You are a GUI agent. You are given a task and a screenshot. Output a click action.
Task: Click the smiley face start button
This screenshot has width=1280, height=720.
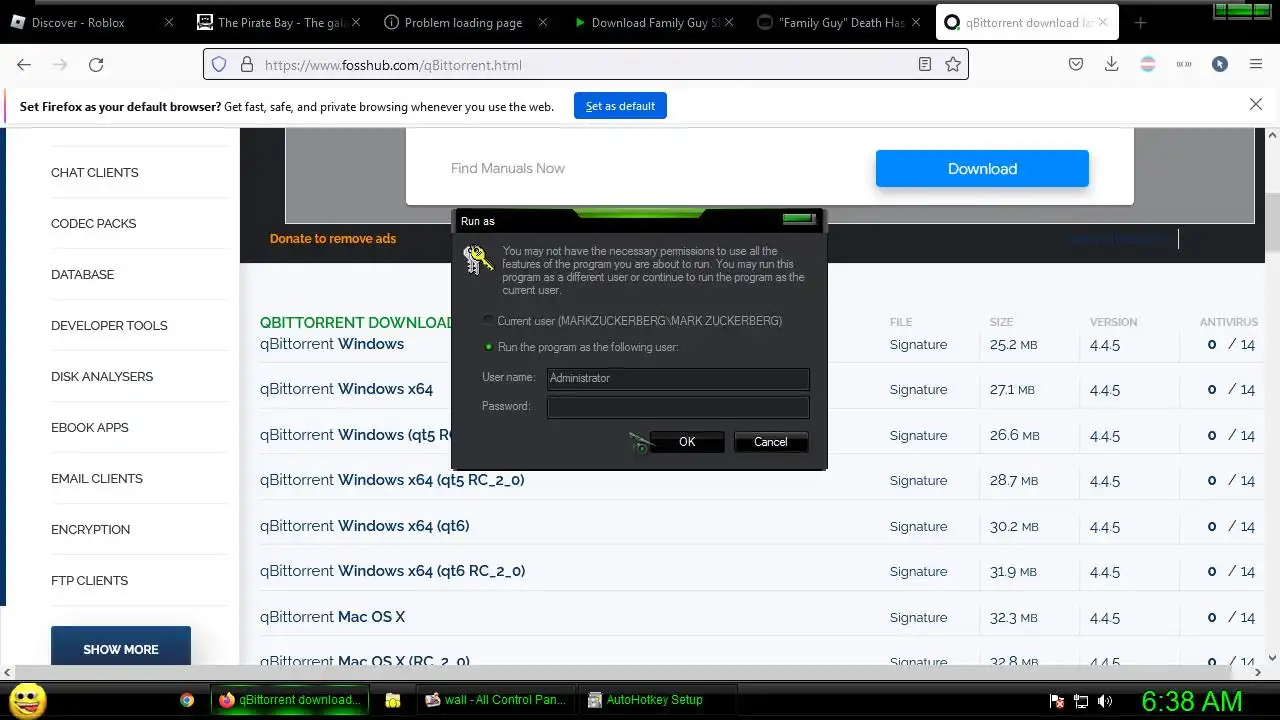point(27,699)
